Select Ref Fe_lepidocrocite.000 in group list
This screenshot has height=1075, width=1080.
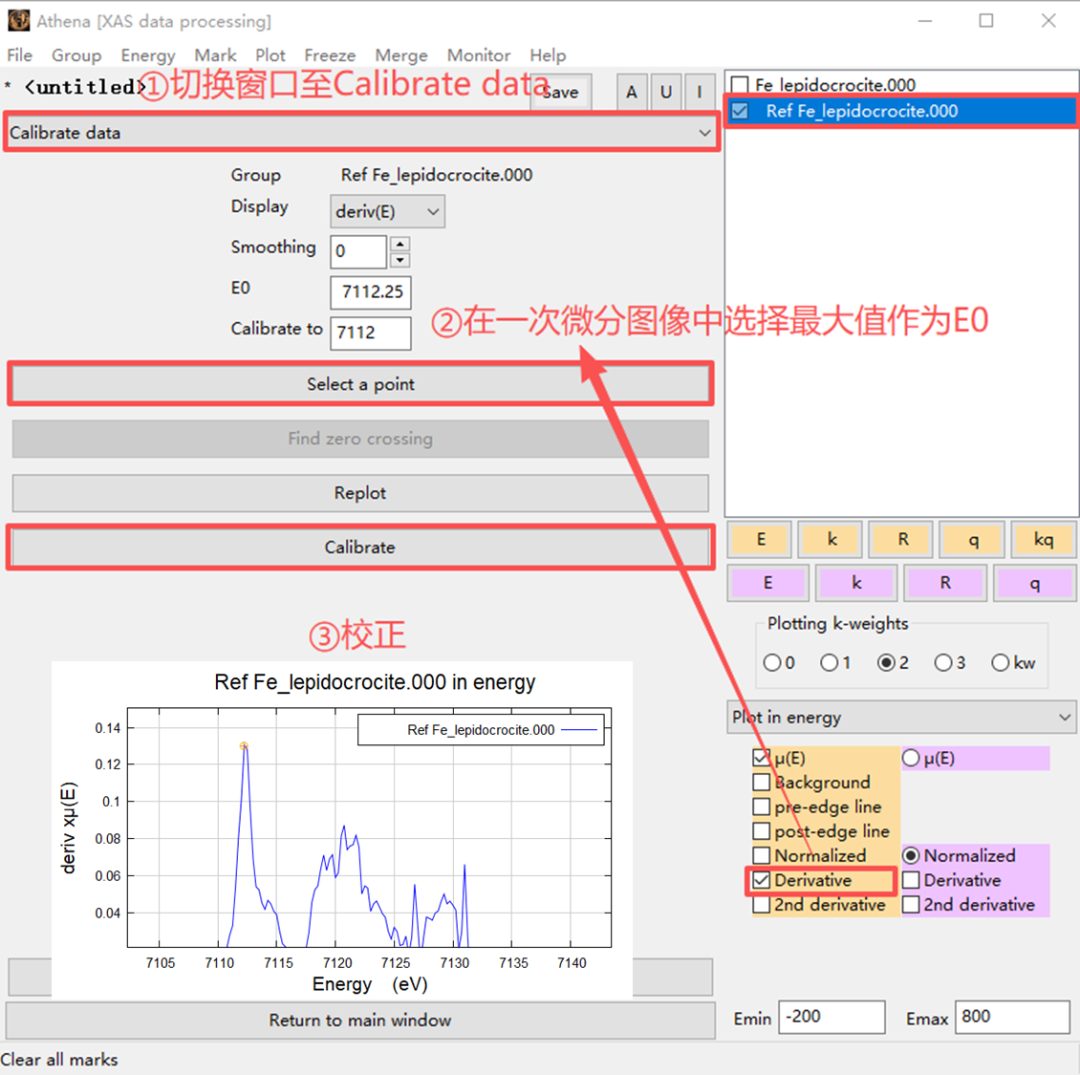(x=862, y=111)
